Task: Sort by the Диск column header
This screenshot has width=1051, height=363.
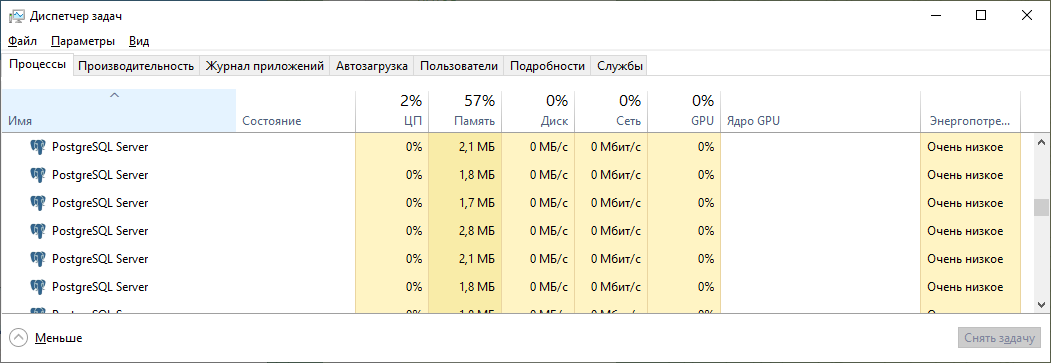Action: point(538,111)
